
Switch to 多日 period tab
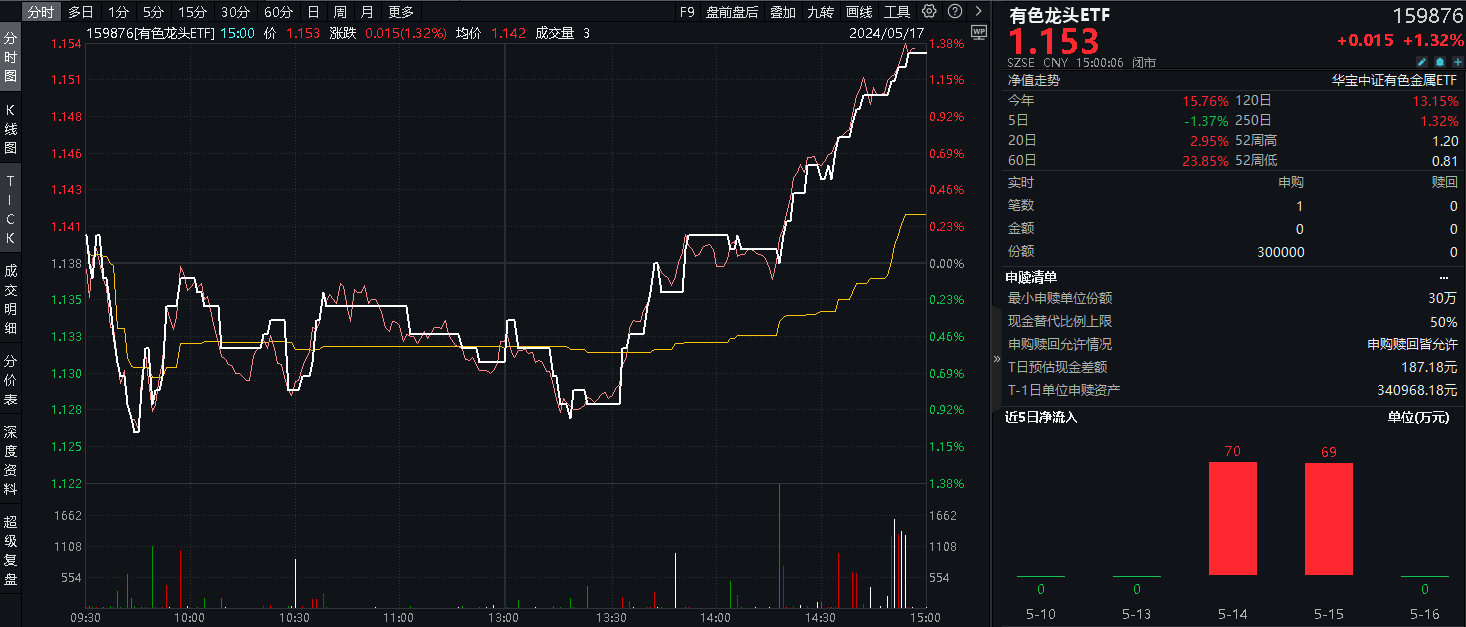80,12
